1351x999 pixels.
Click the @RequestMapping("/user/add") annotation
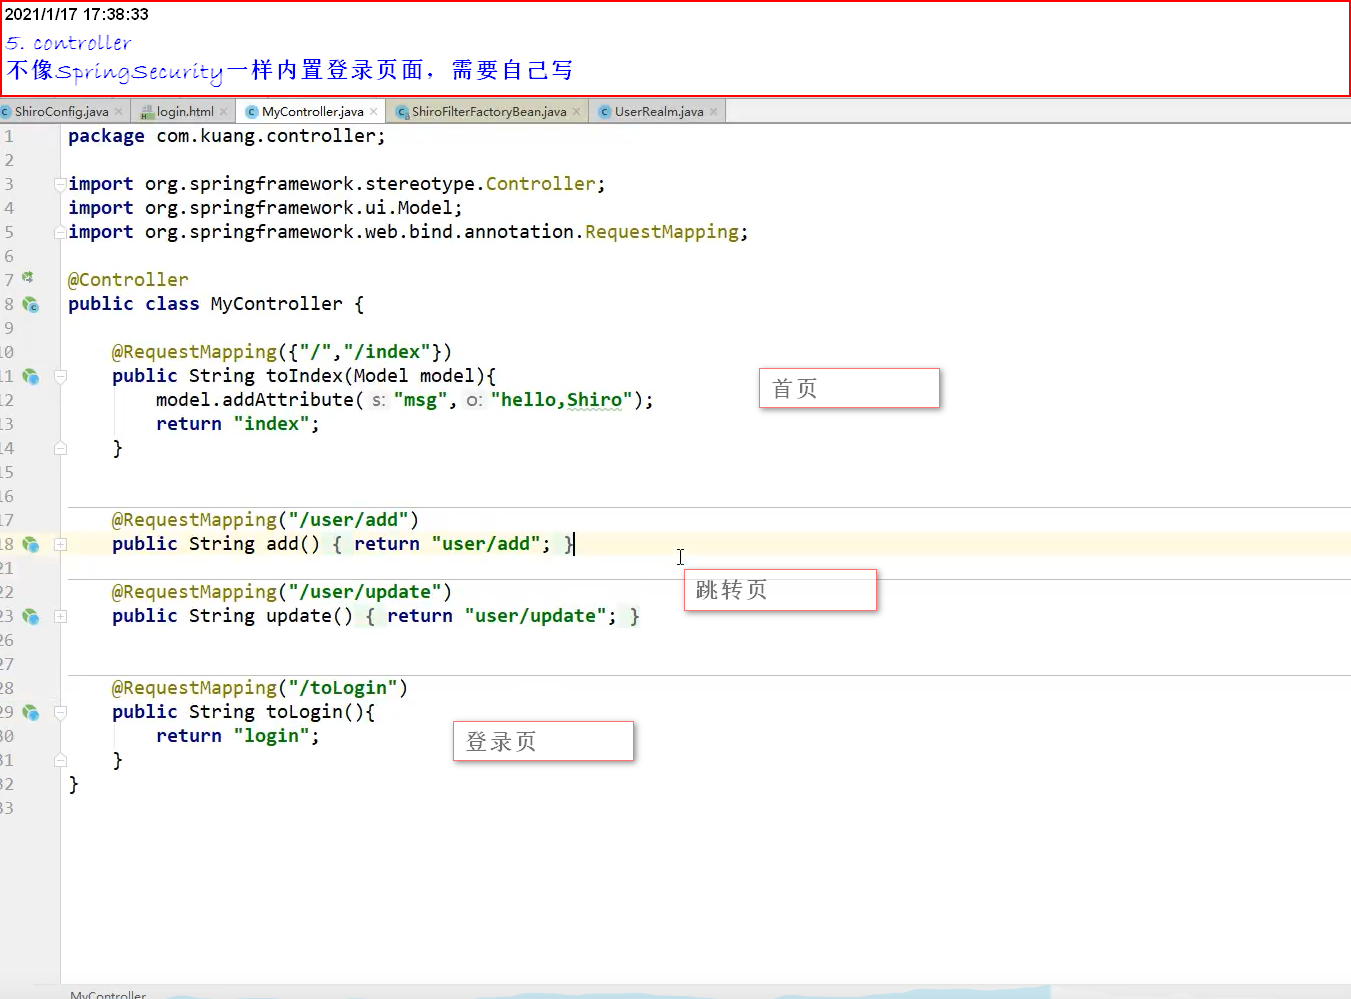coord(265,520)
